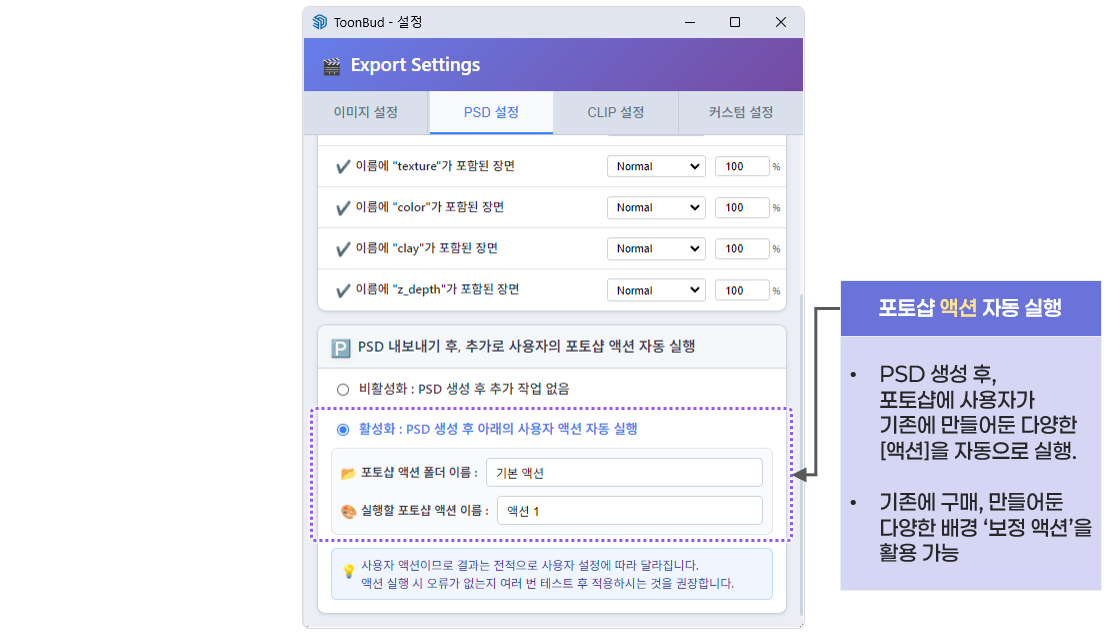
Task: Switch to the CLIP 설정 tab
Action: 615,113
